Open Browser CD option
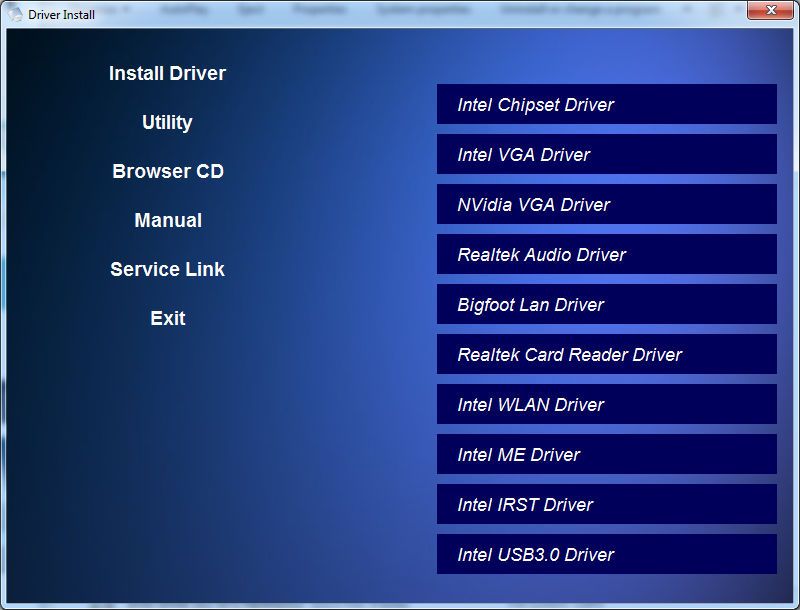 click(167, 171)
